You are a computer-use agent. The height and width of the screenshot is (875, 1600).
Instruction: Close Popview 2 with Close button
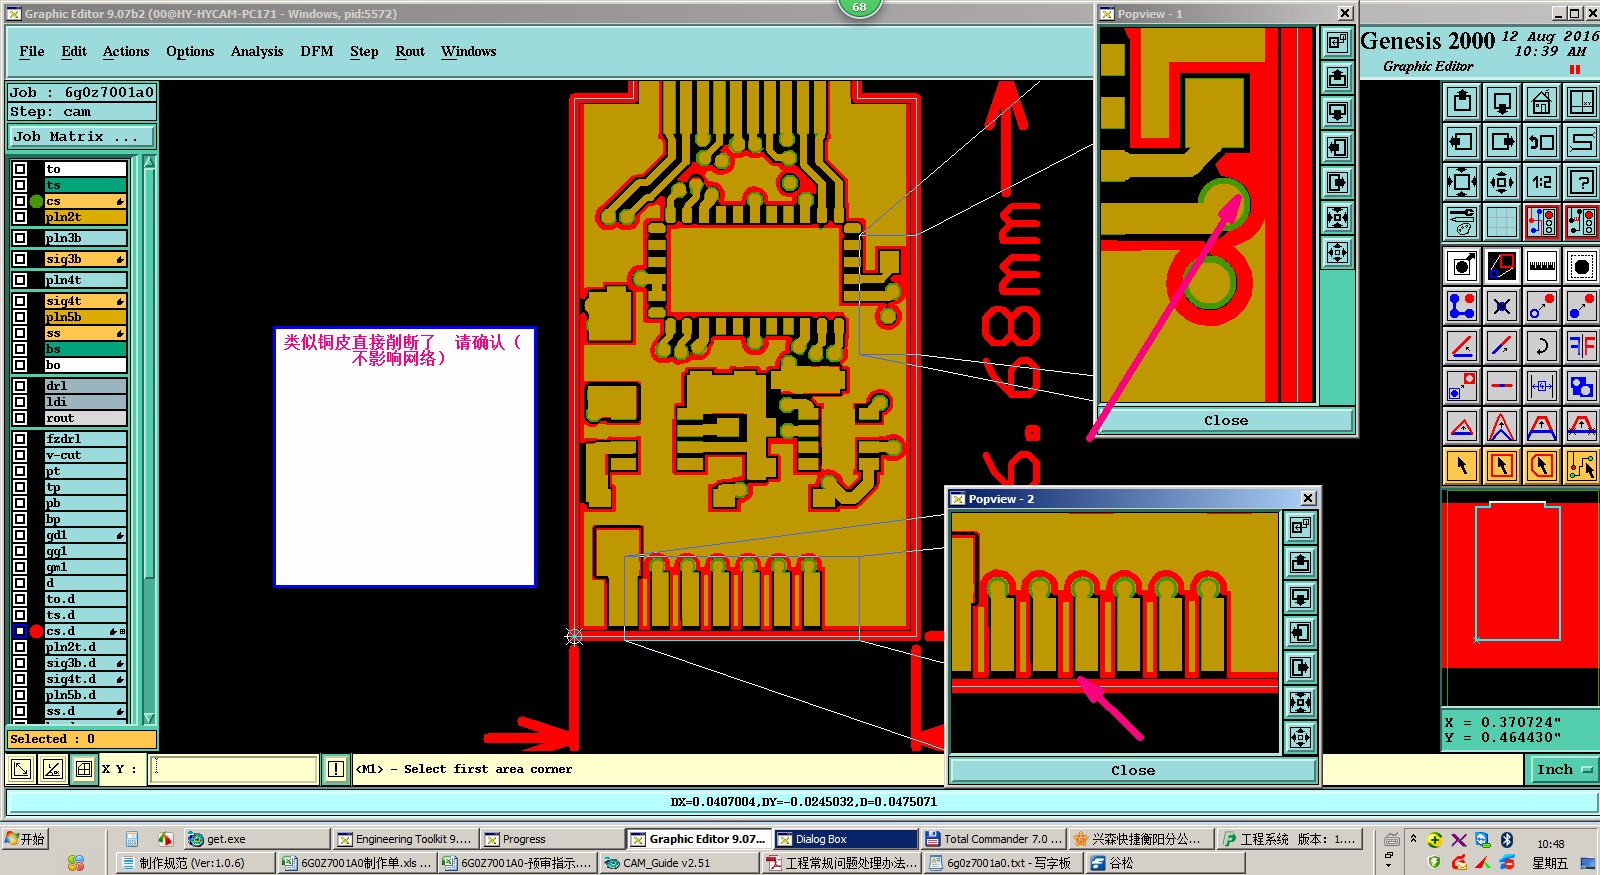tap(1133, 770)
